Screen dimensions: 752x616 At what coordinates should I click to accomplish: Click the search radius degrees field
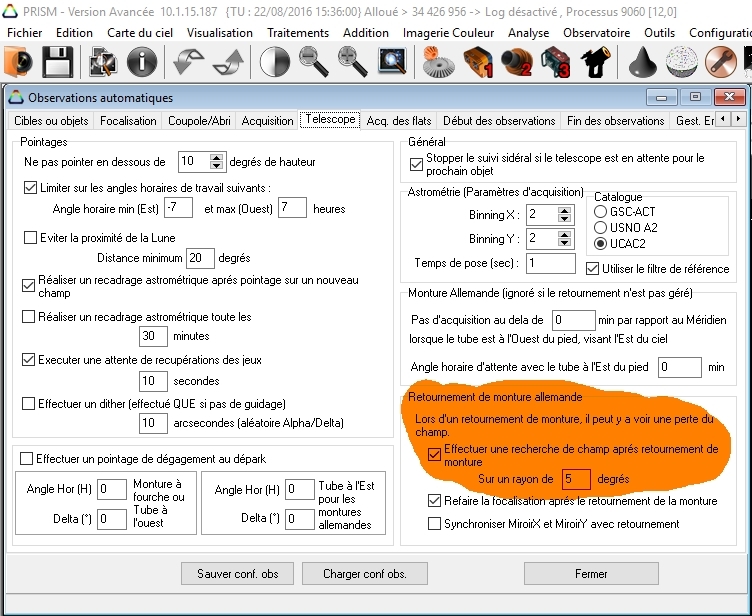(x=576, y=479)
